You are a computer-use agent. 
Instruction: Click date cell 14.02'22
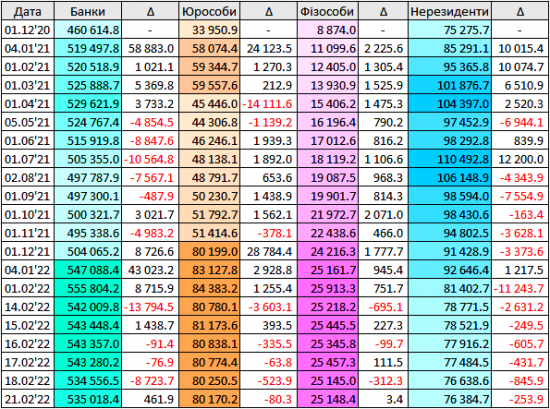point(27,307)
